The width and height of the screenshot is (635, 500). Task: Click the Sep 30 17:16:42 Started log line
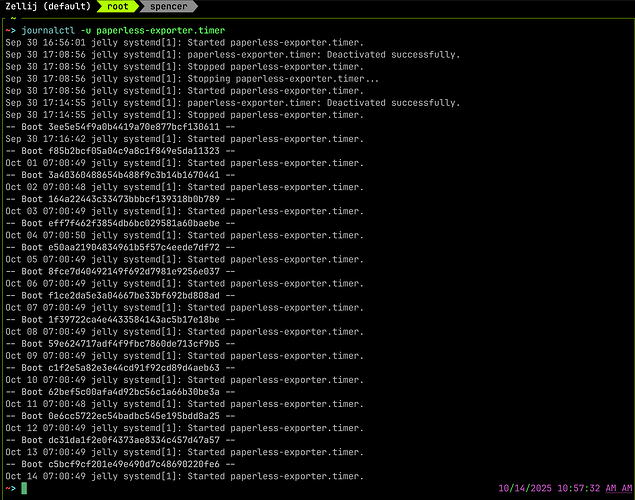point(184,139)
